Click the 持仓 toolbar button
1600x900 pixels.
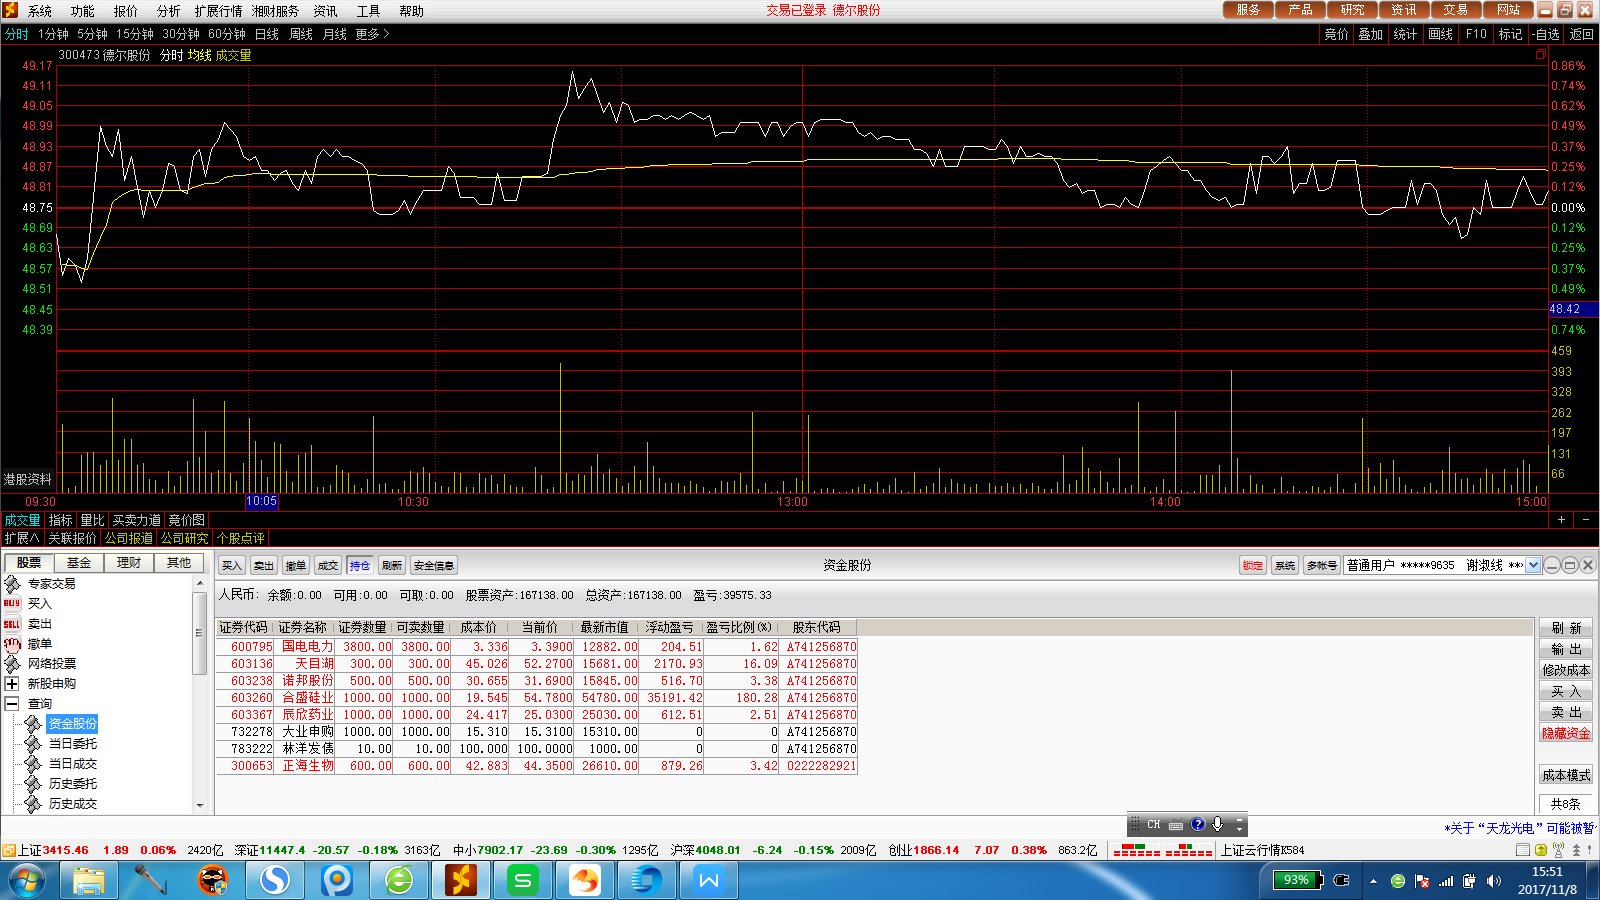point(360,566)
